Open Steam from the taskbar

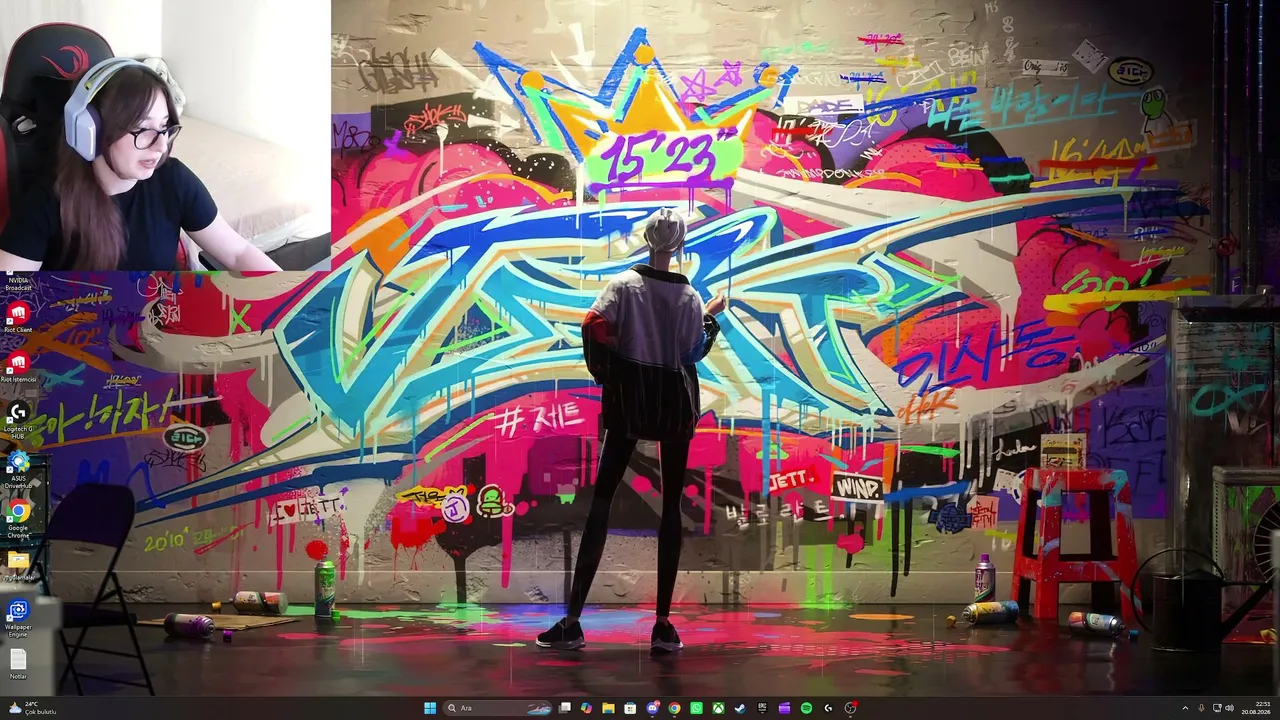pyautogui.click(x=740, y=708)
